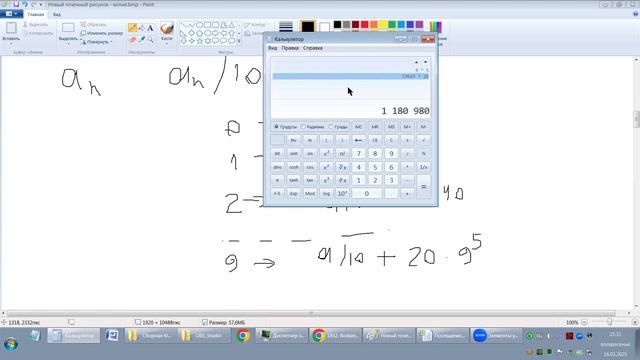This screenshot has width=640, height=360.
Task: Toggle the Inv key in calculator
Action: (x=293, y=140)
